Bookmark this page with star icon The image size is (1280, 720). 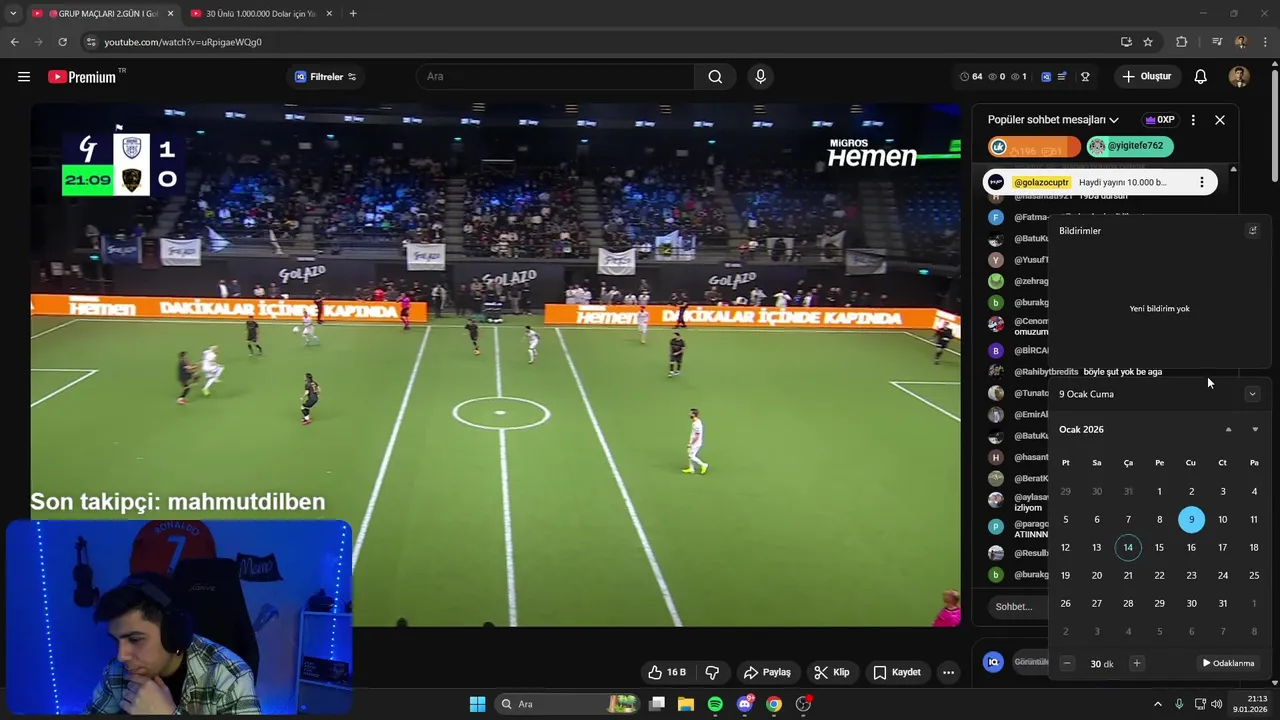1148,42
